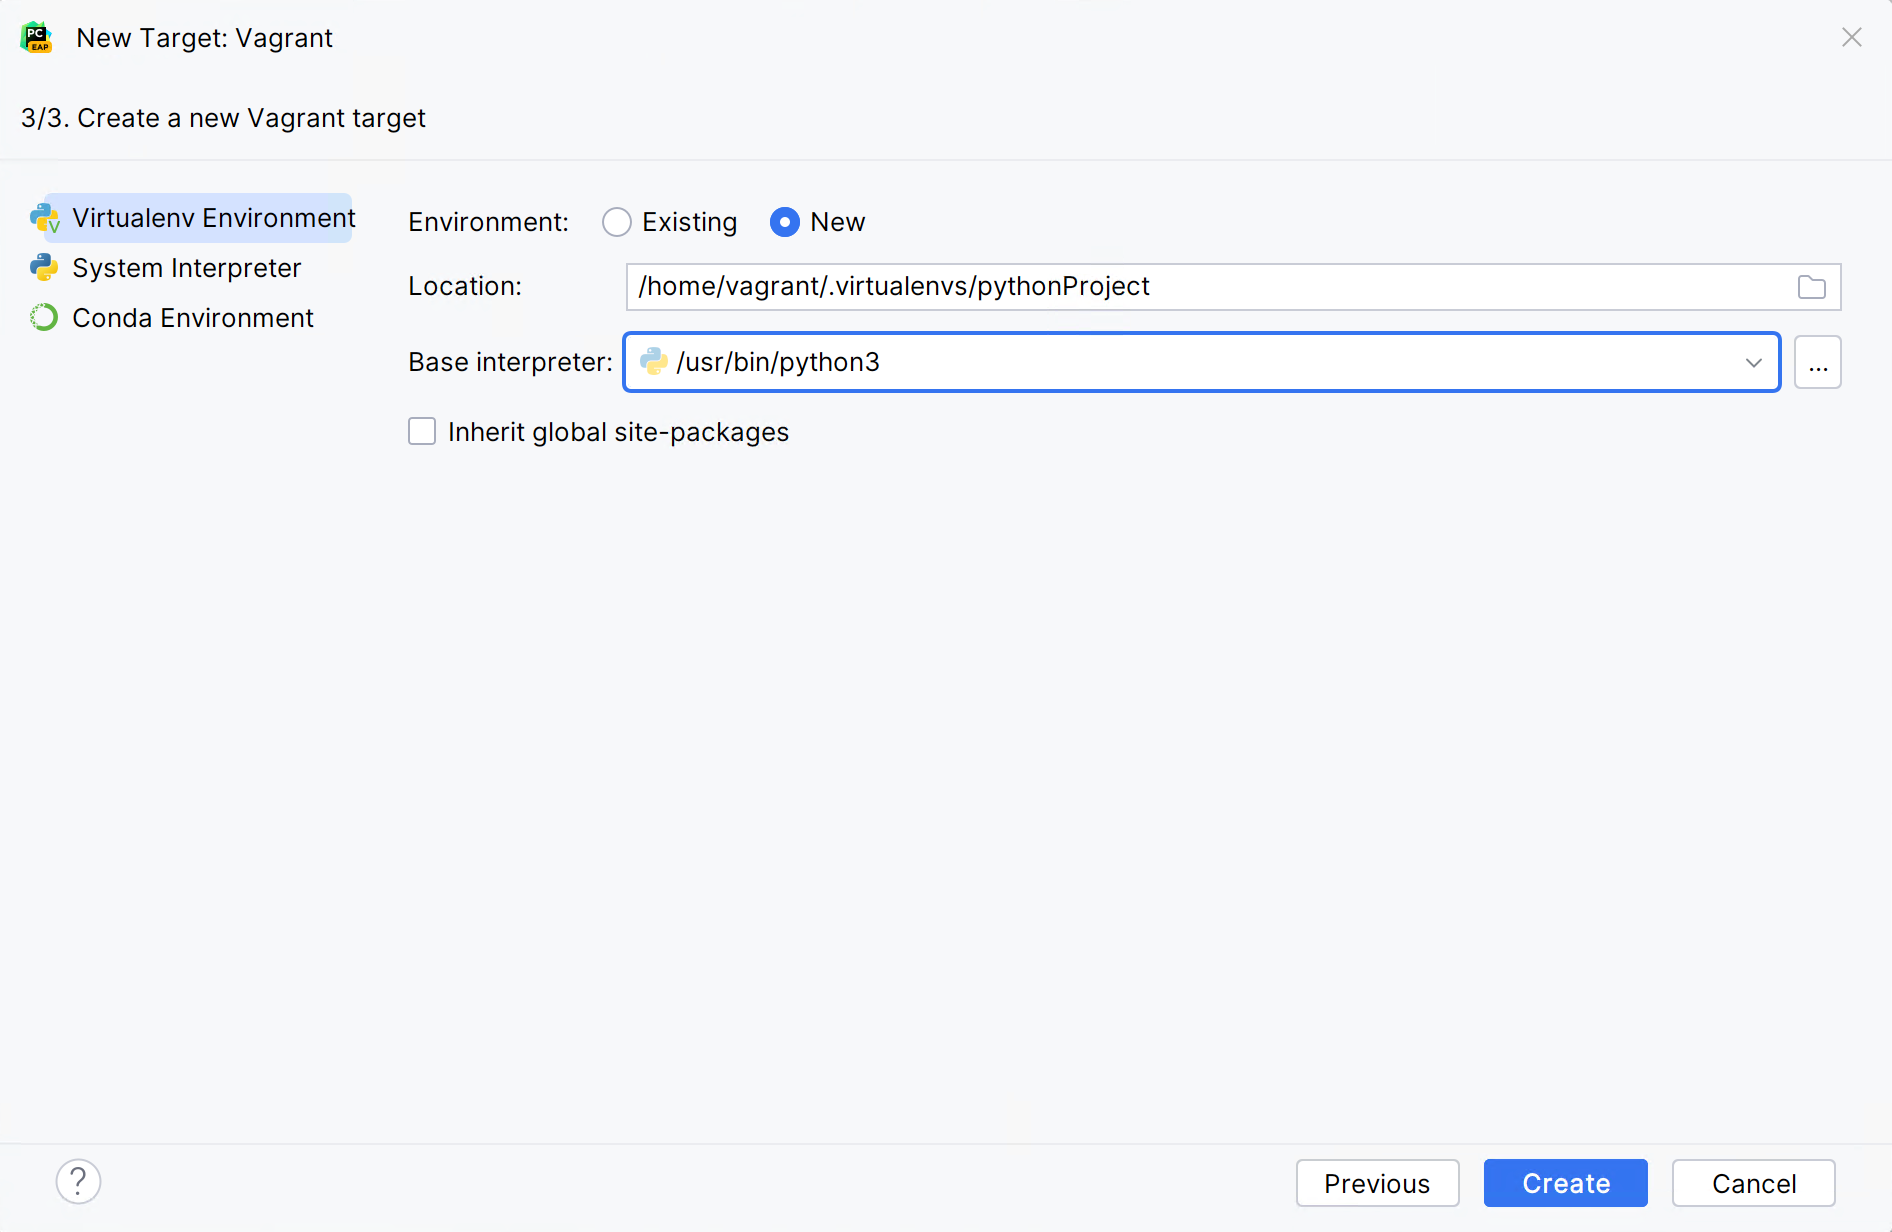Viewport: 1892px width, 1232px height.
Task: Cancel the new Vagrant target dialog
Action: tap(1753, 1183)
